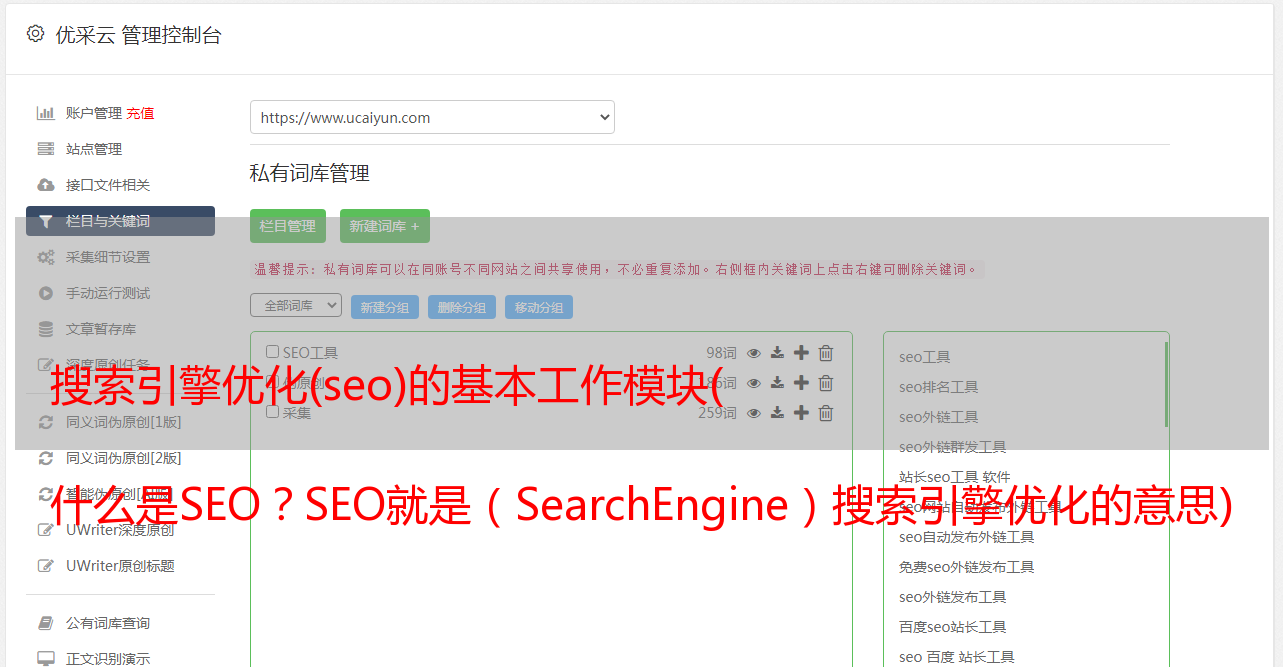This screenshot has height=667, width=1283.
Task: Select keyword '免费seo外链发布工具' in the list
Action: tap(967, 567)
